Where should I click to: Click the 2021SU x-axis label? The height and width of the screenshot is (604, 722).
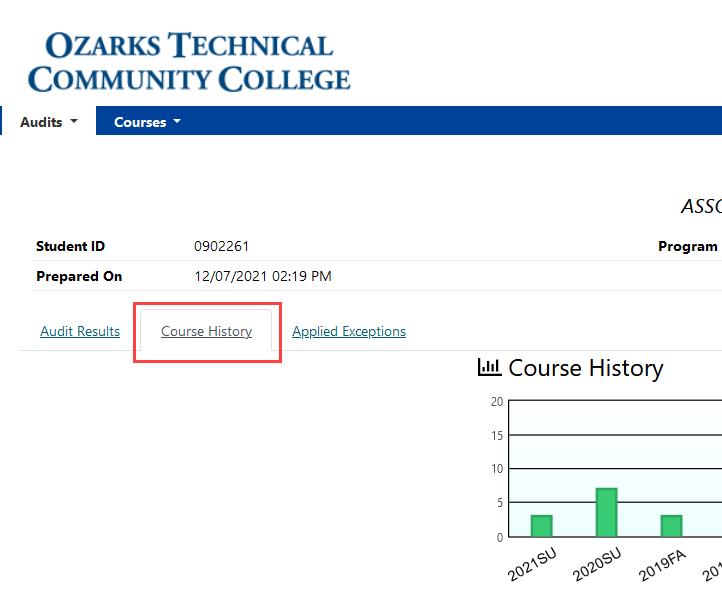click(532, 568)
